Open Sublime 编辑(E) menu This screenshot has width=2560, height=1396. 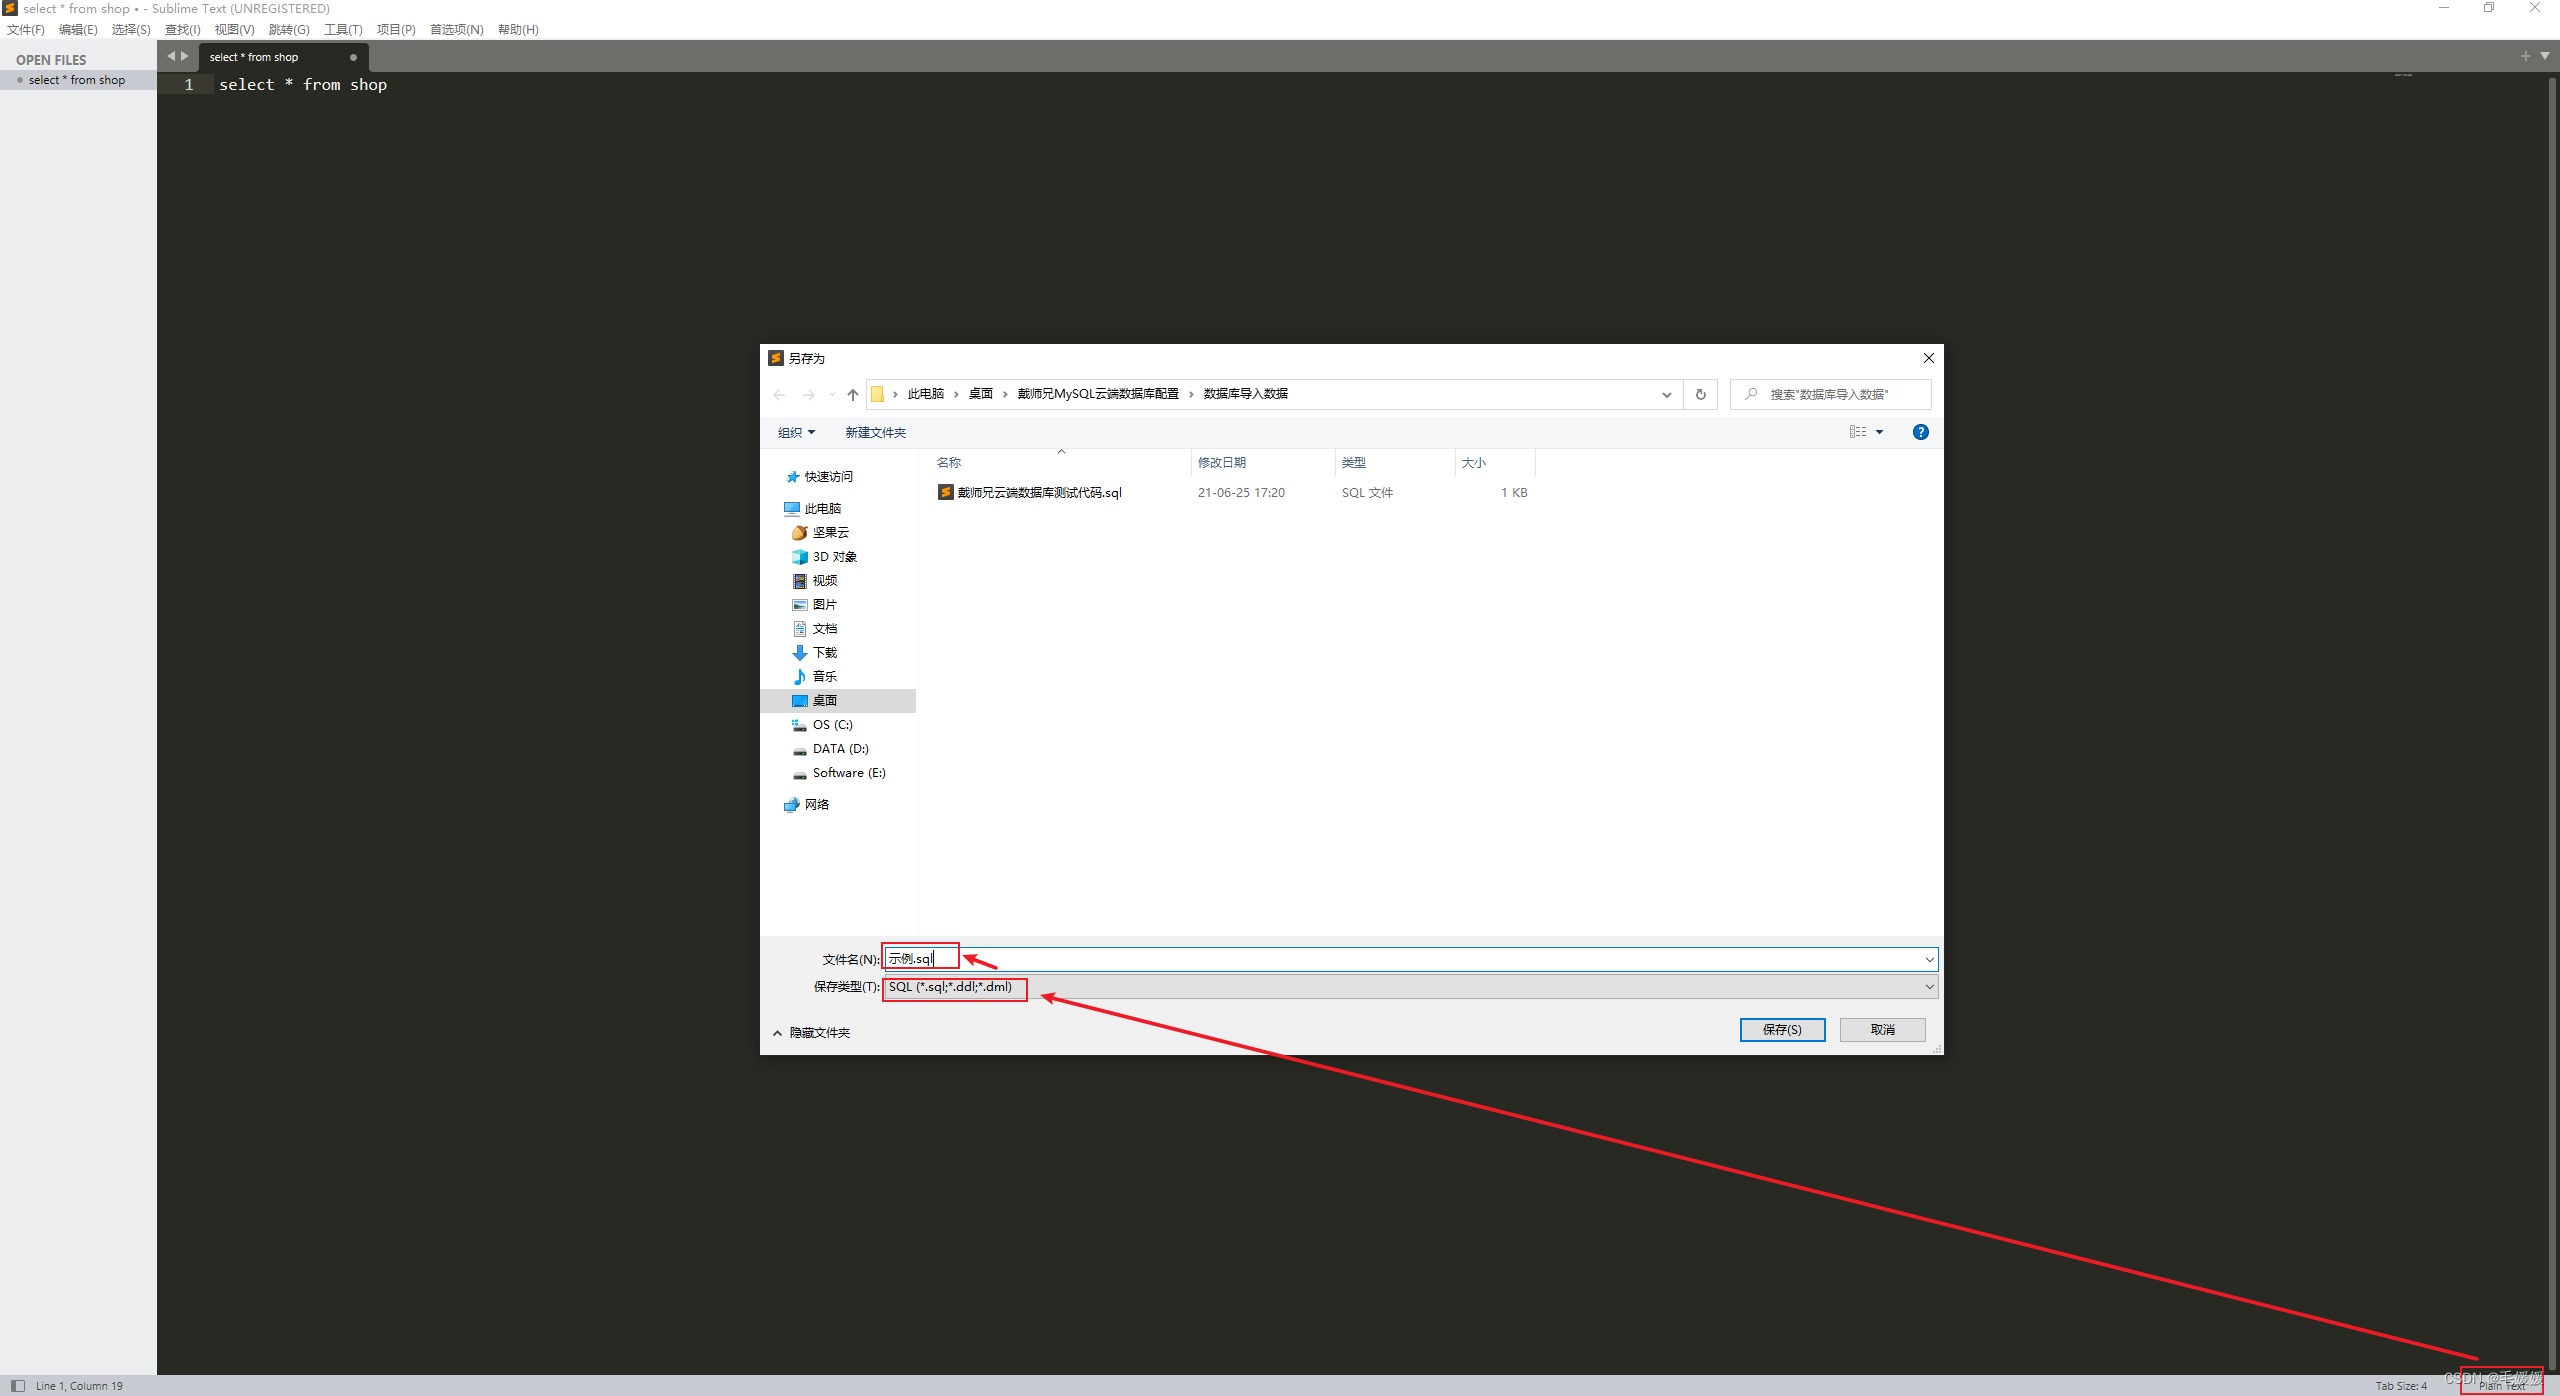click(x=78, y=30)
